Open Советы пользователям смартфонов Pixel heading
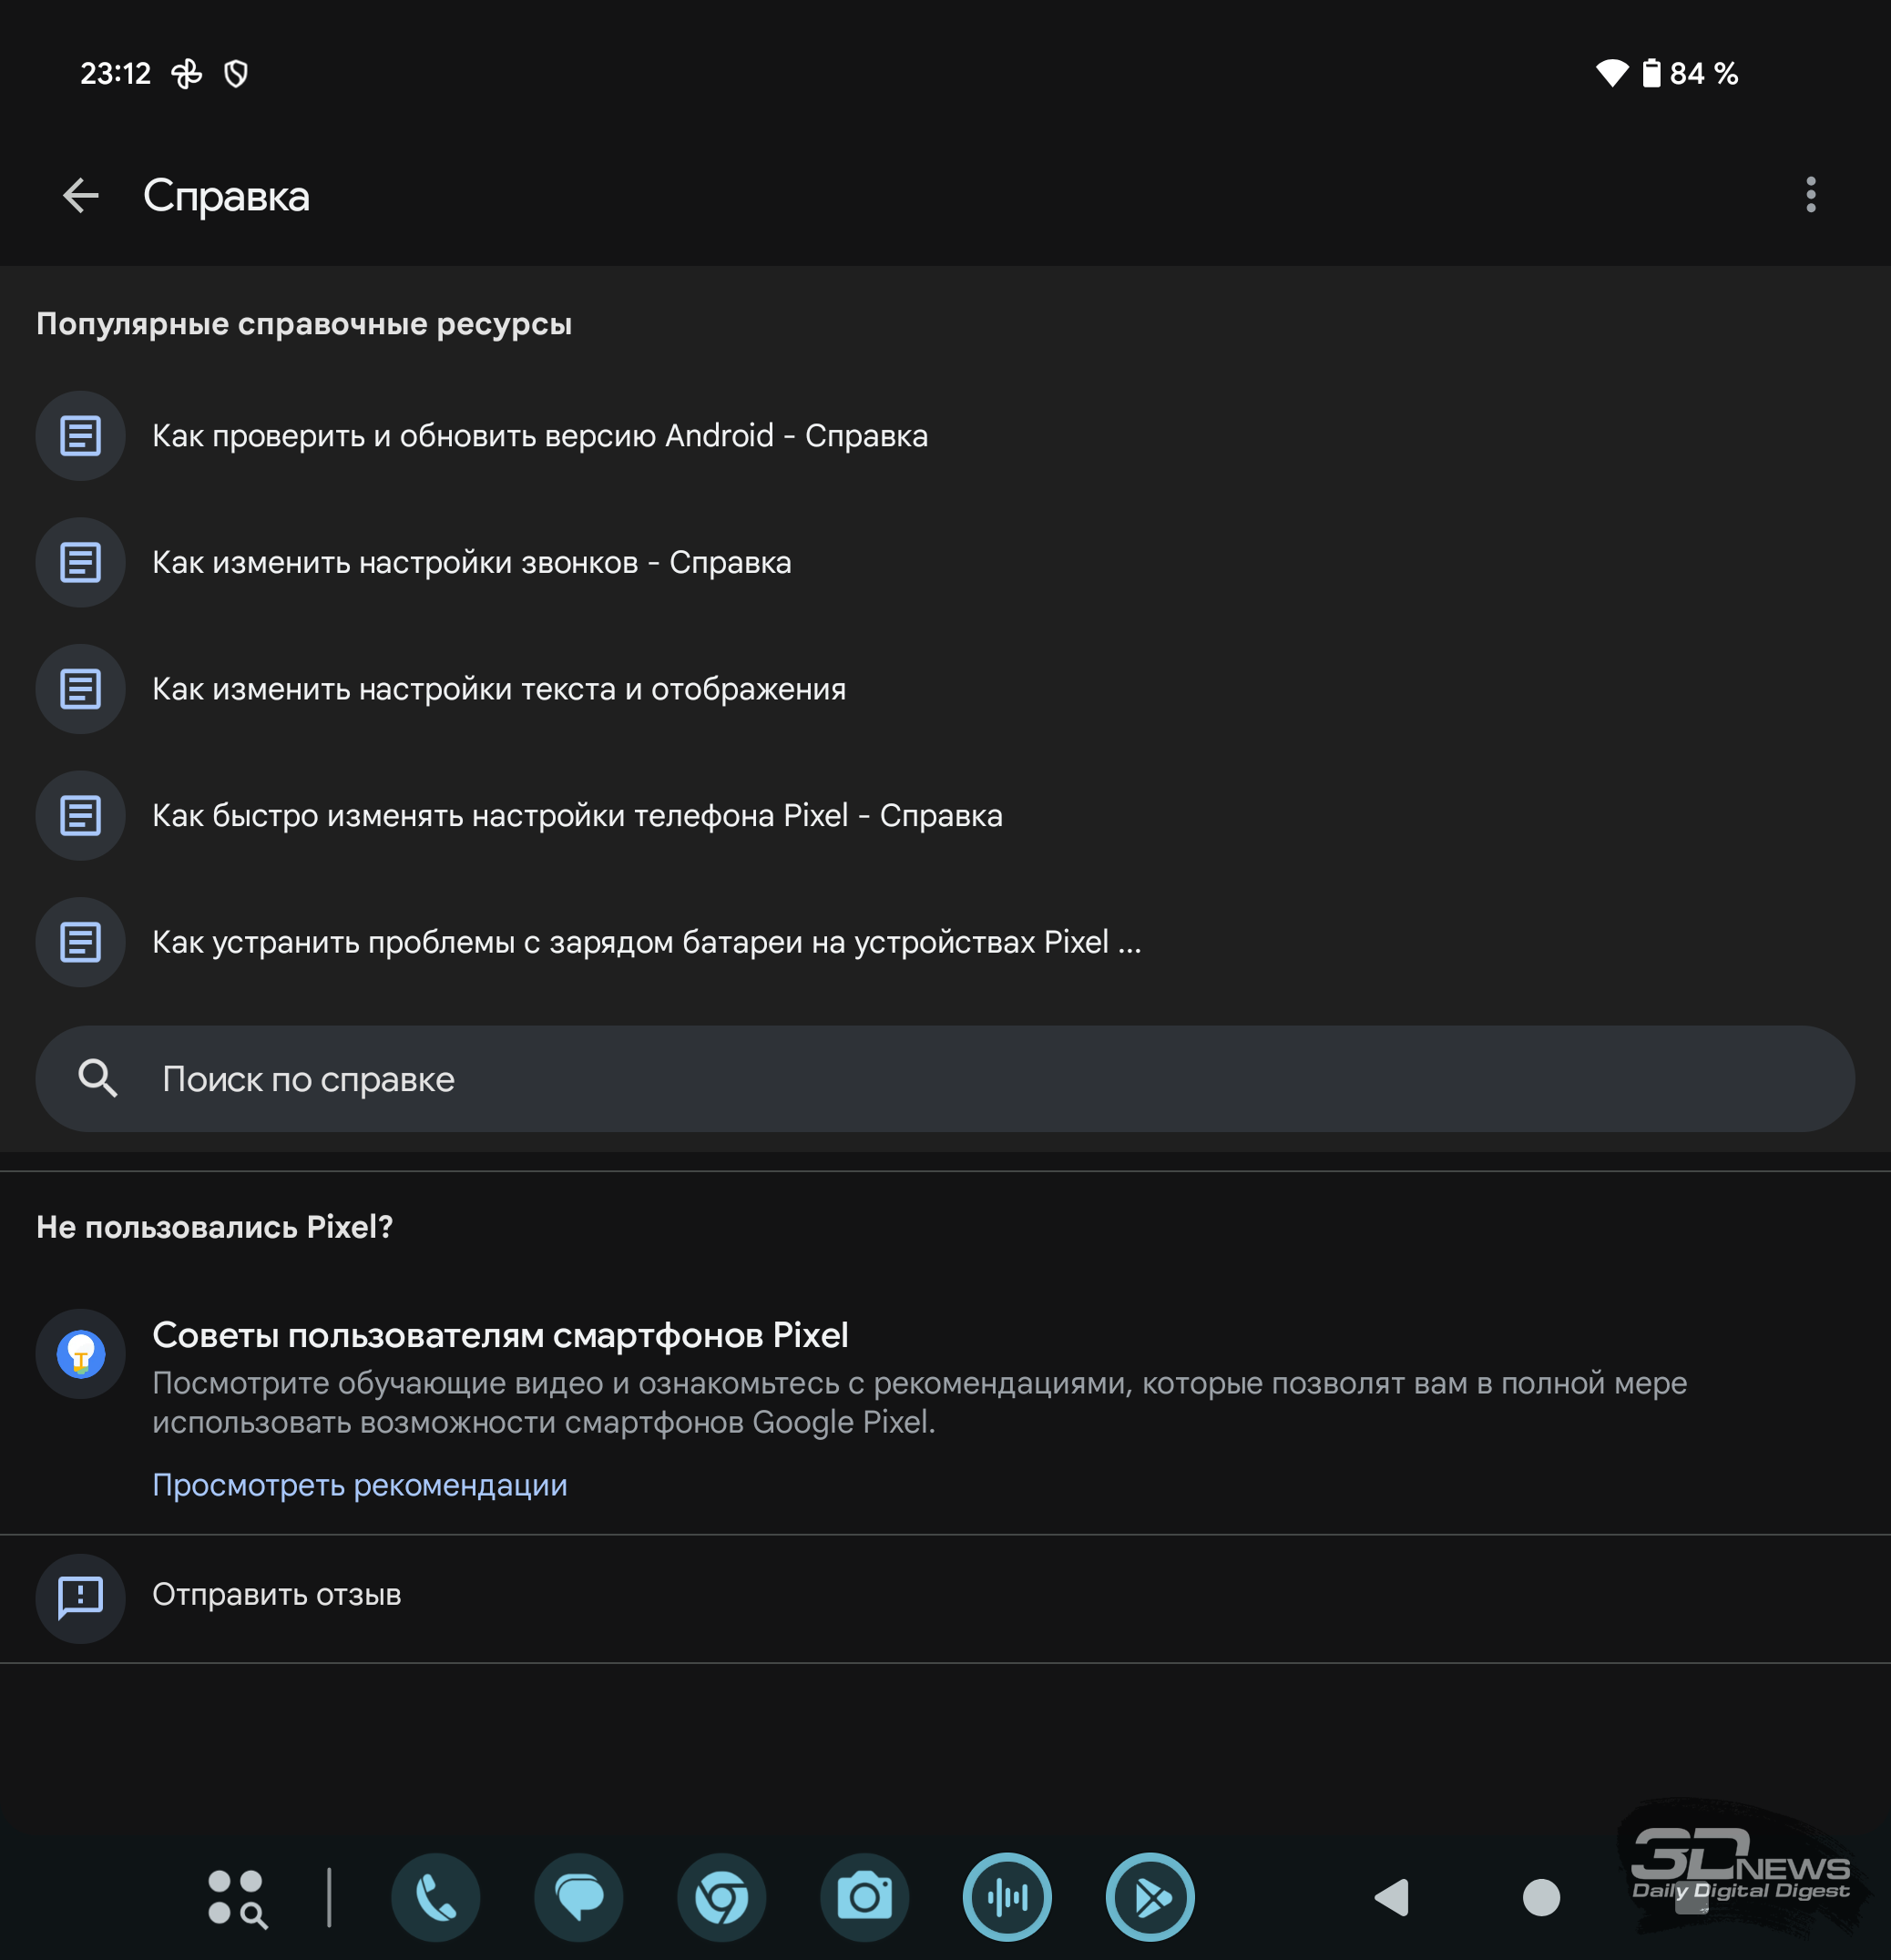Viewport: 1891px width, 1960px height. click(x=500, y=1335)
